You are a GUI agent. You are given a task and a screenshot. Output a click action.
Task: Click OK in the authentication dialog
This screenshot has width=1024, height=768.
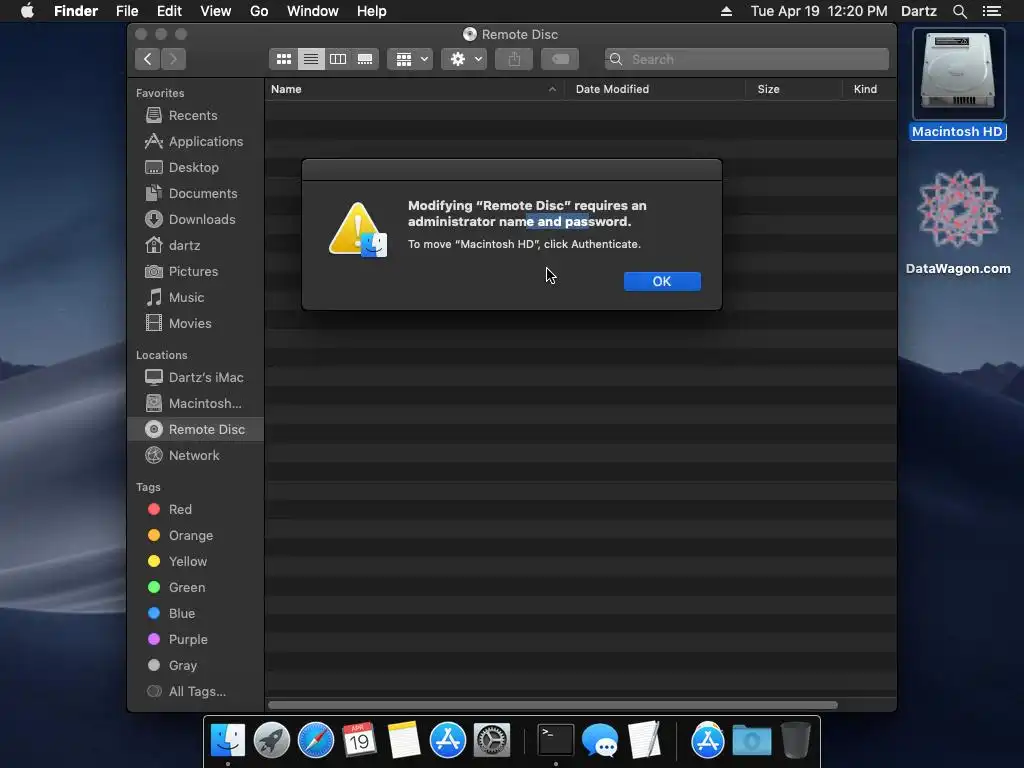tap(662, 281)
